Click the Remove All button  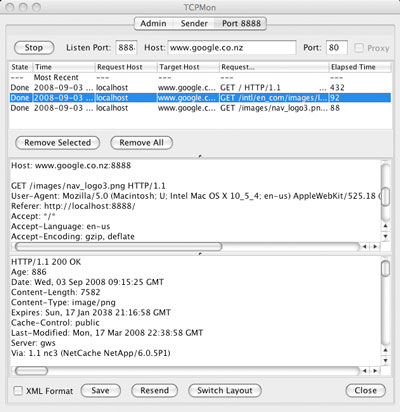pos(141,143)
